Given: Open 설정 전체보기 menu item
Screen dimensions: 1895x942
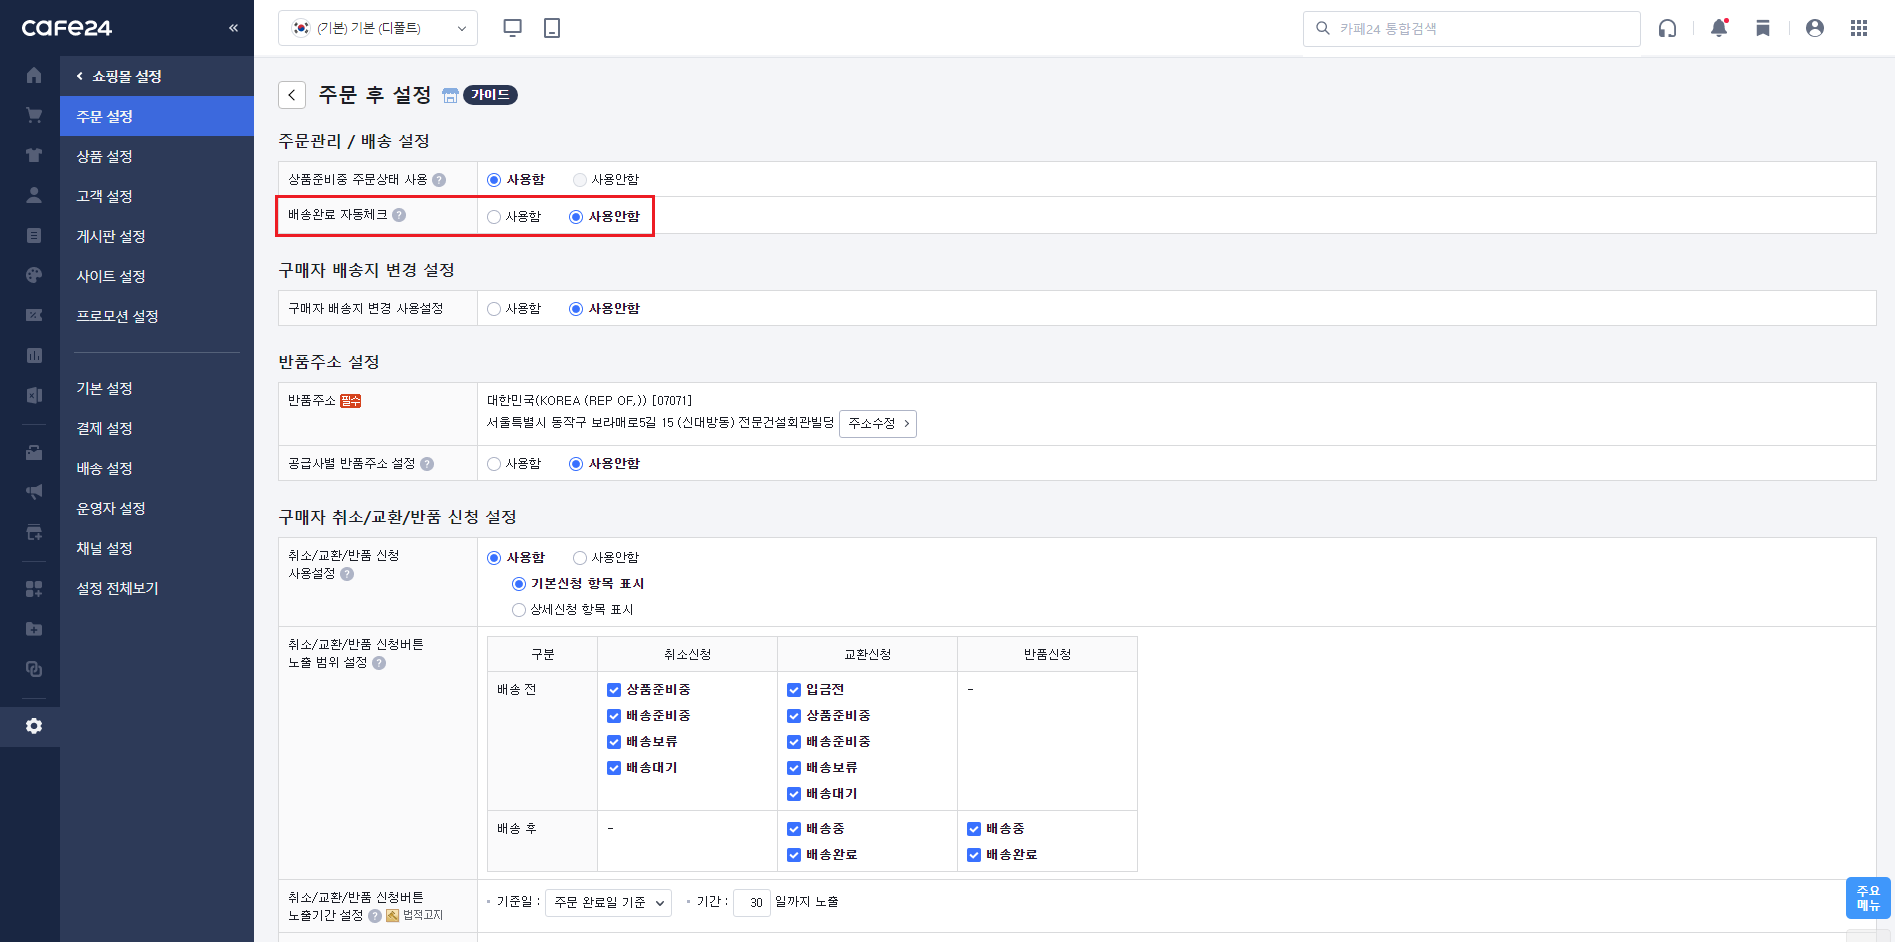Looking at the screenshot, I should click(x=157, y=588).
